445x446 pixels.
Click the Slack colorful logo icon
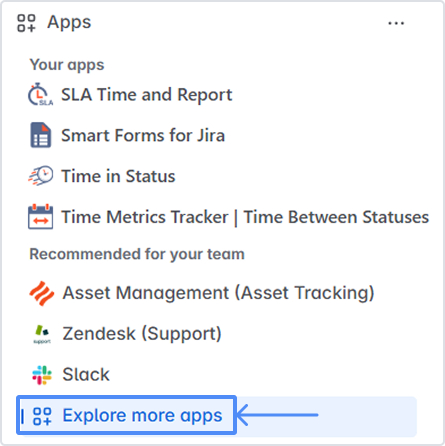(x=42, y=375)
